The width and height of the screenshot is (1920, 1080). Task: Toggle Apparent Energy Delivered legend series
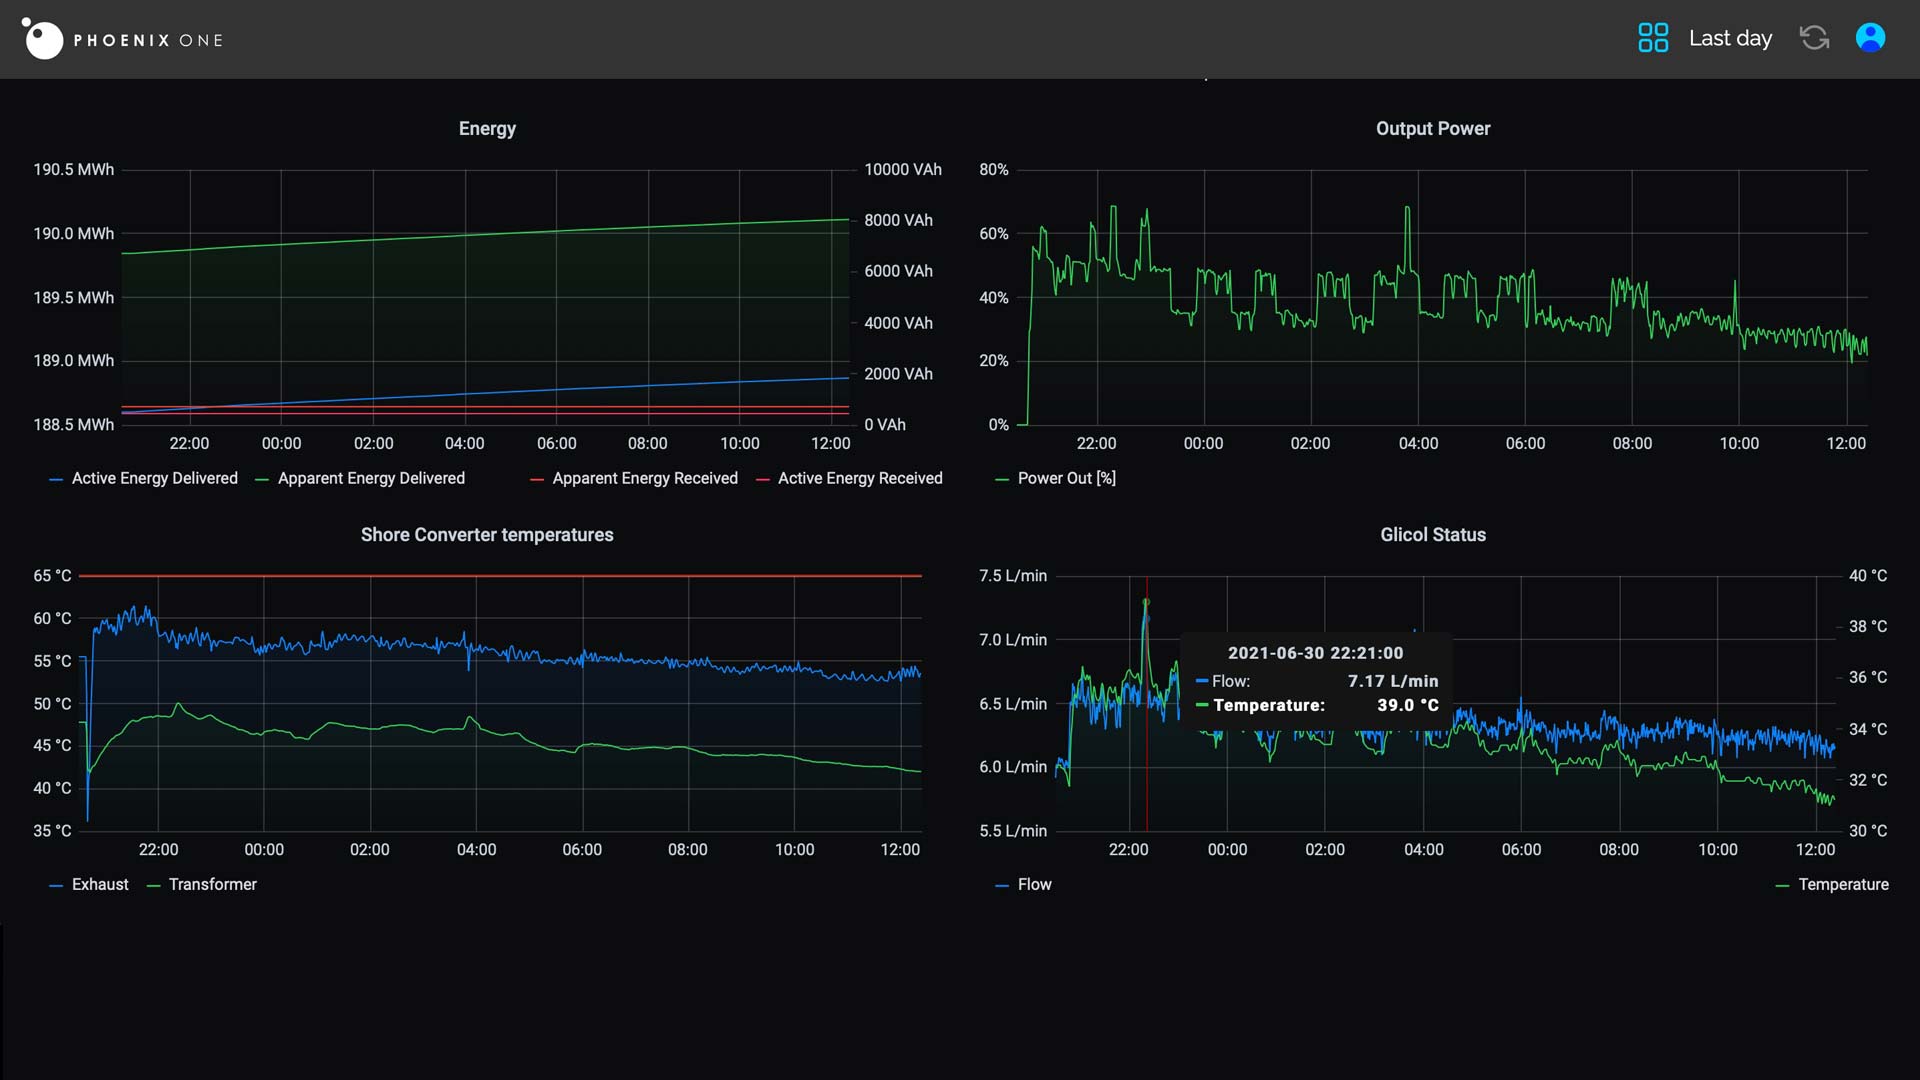point(371,479)
